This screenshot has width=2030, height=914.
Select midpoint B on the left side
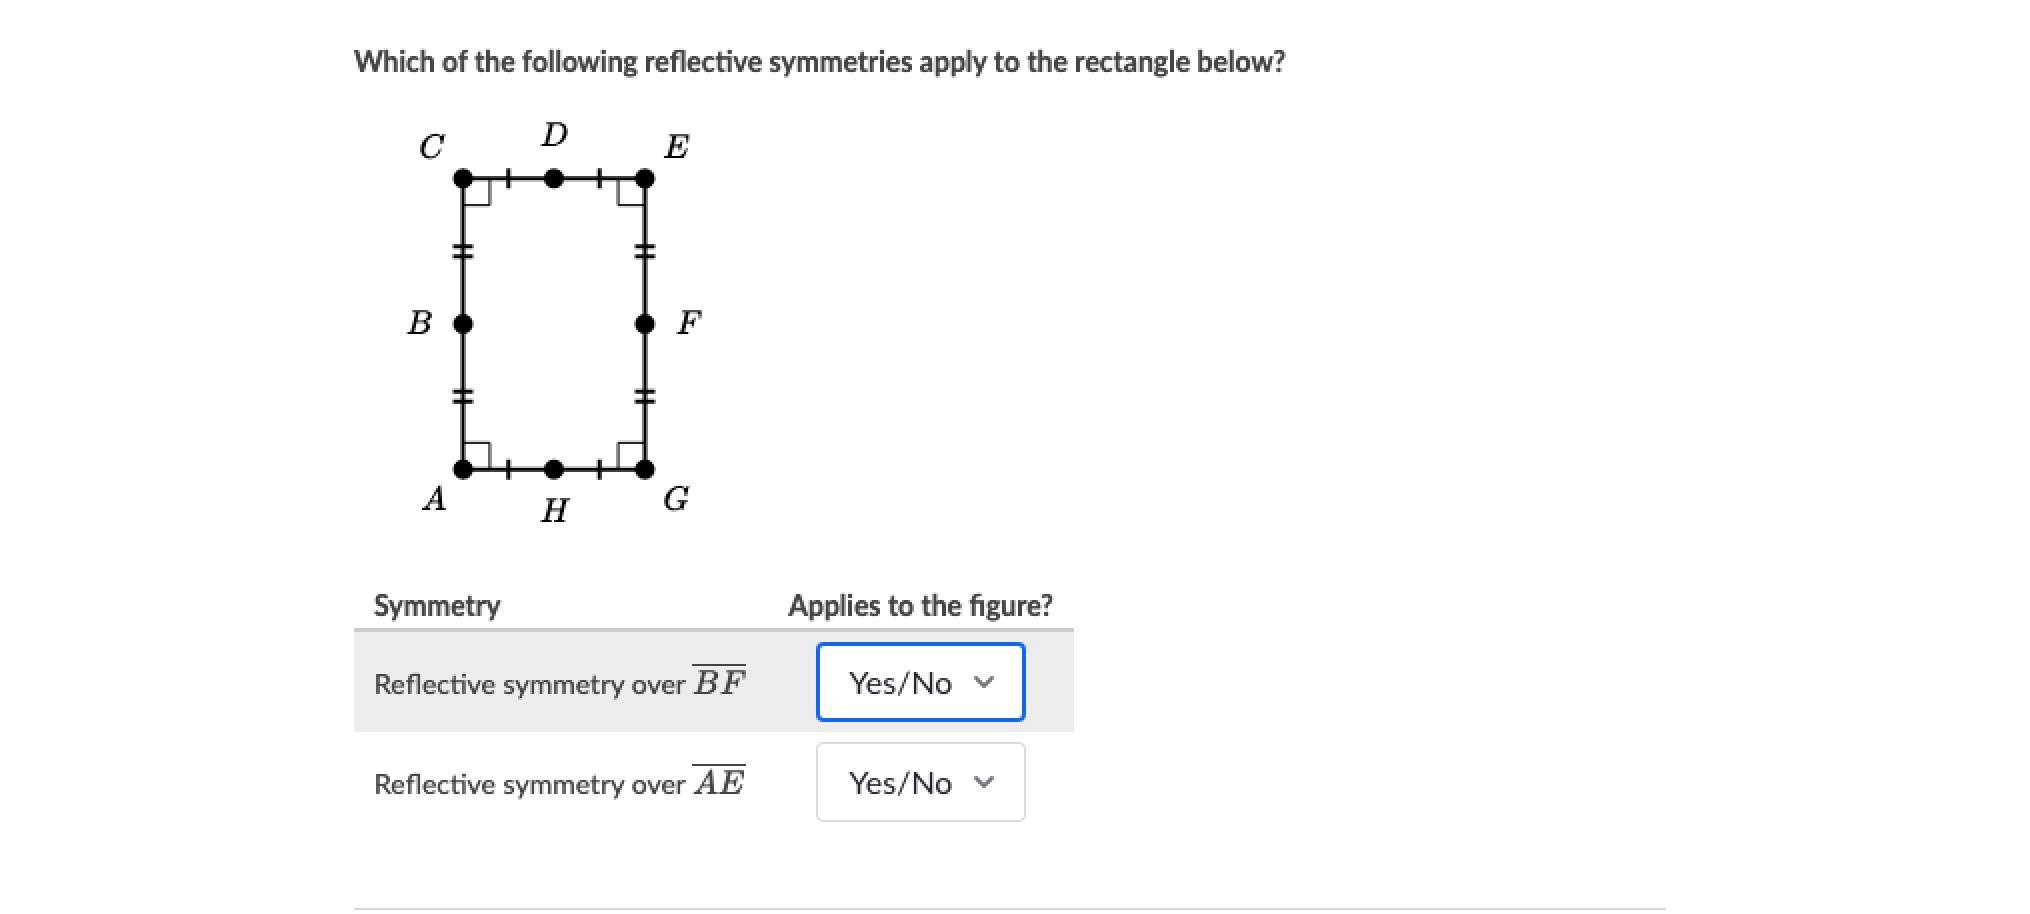[462, 324]
